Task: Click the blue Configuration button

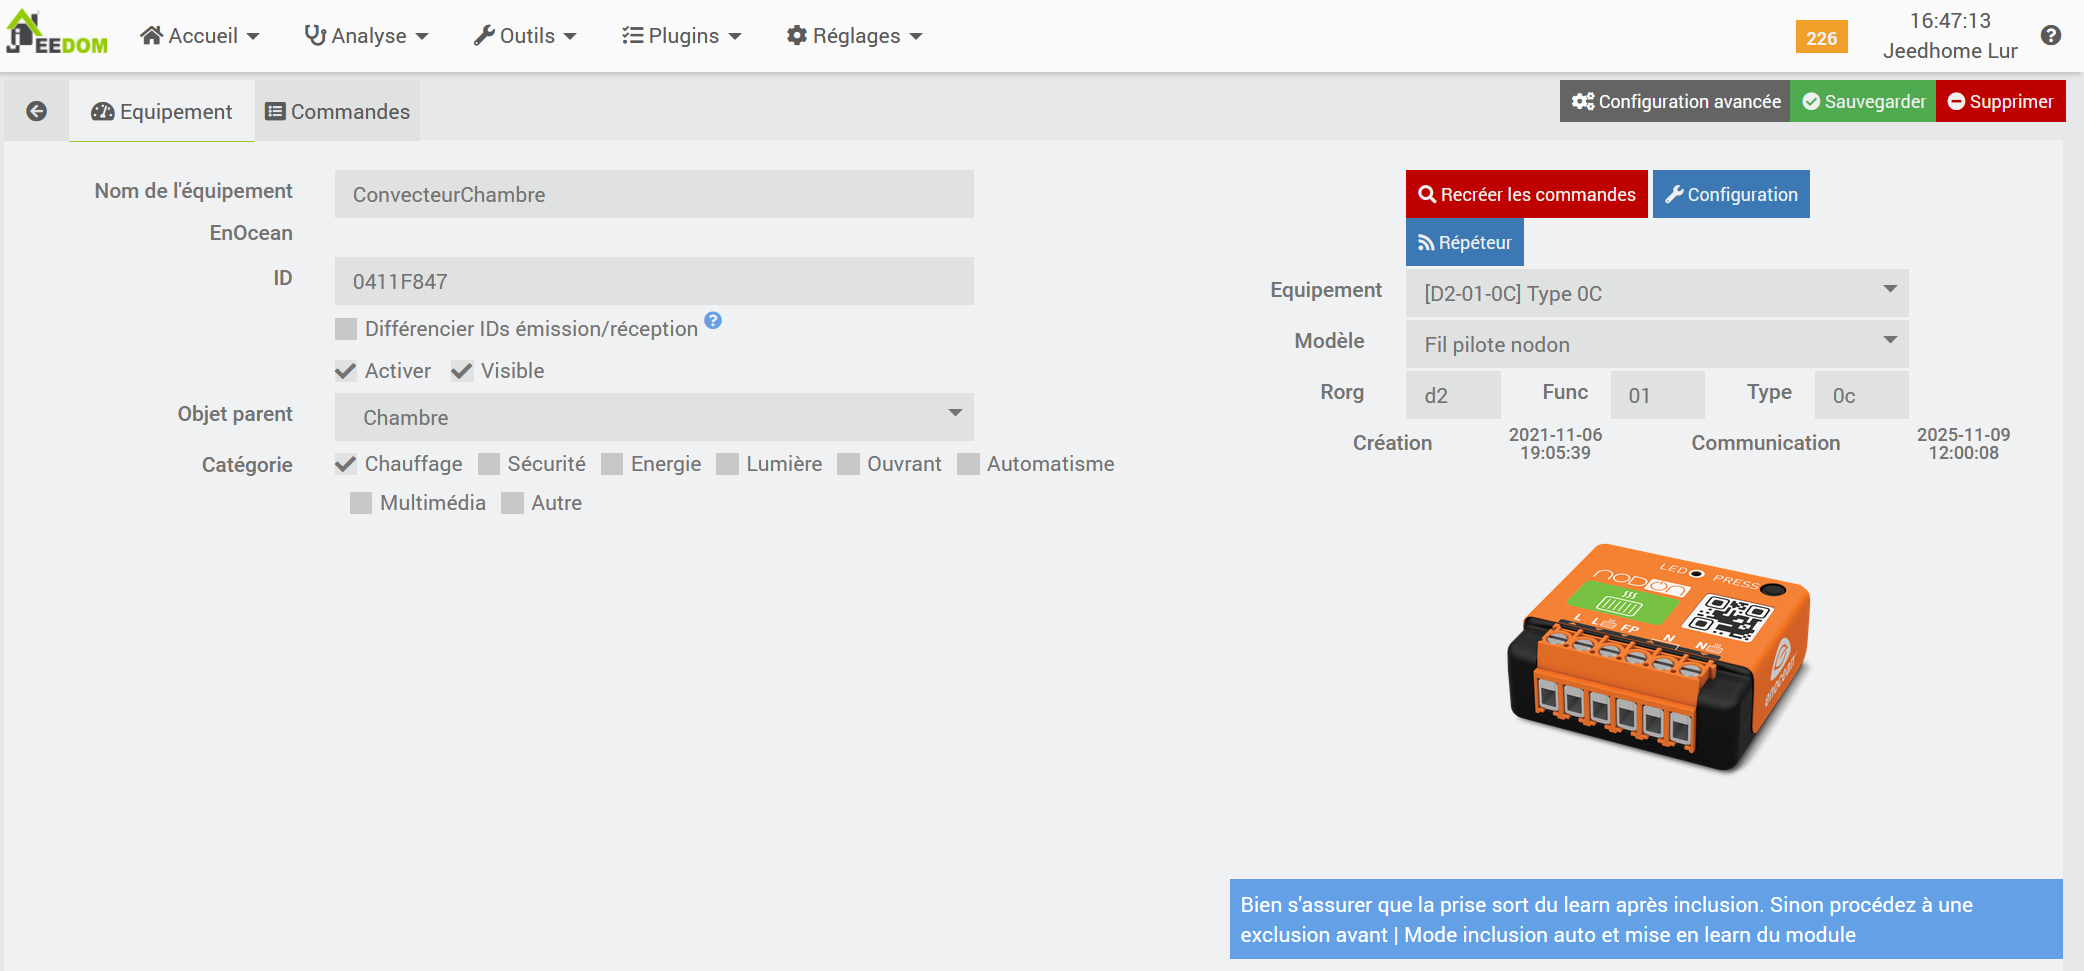Action: [1731, 194]
